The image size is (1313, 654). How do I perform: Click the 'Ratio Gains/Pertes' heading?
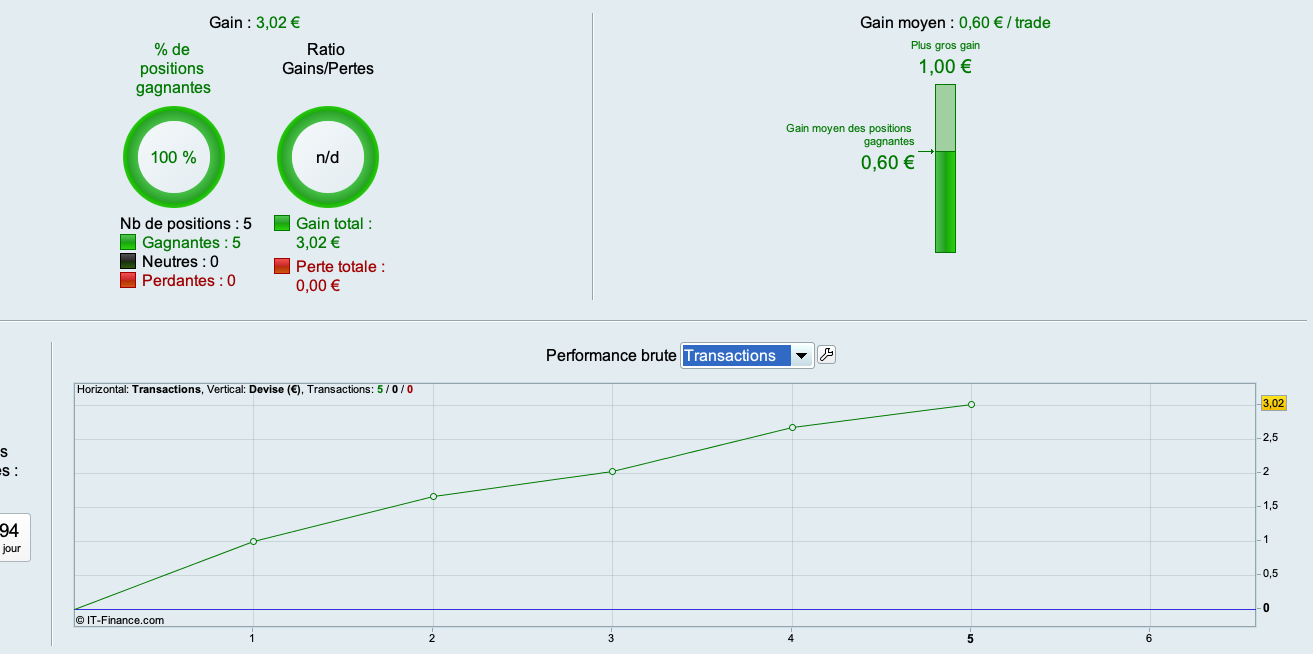pos(327,59)
